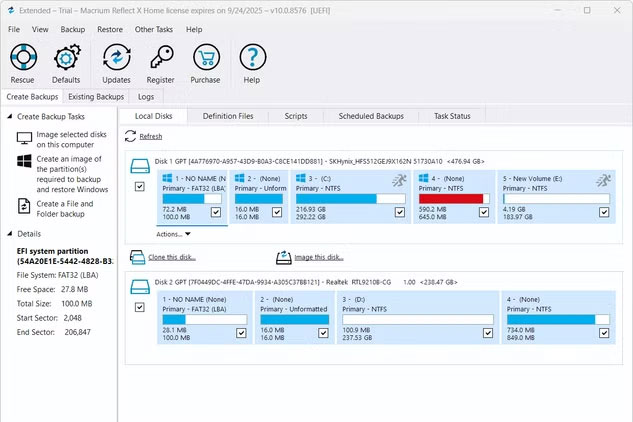The image size is (633, 422).
Task: Click the Clone this disk link
Action: 171,257
